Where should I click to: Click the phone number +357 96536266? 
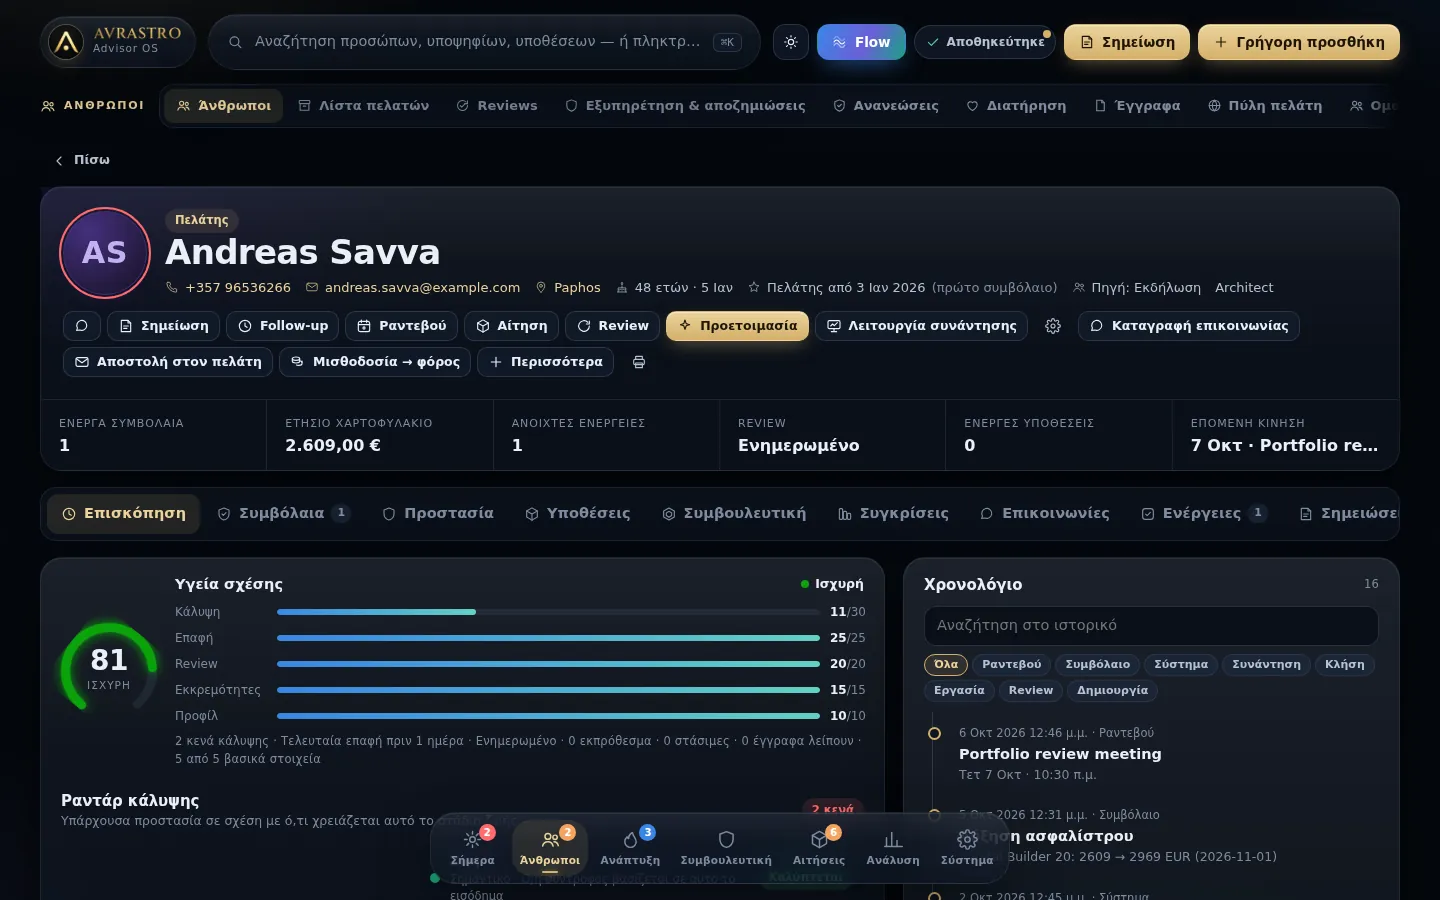tap(238, 288)
